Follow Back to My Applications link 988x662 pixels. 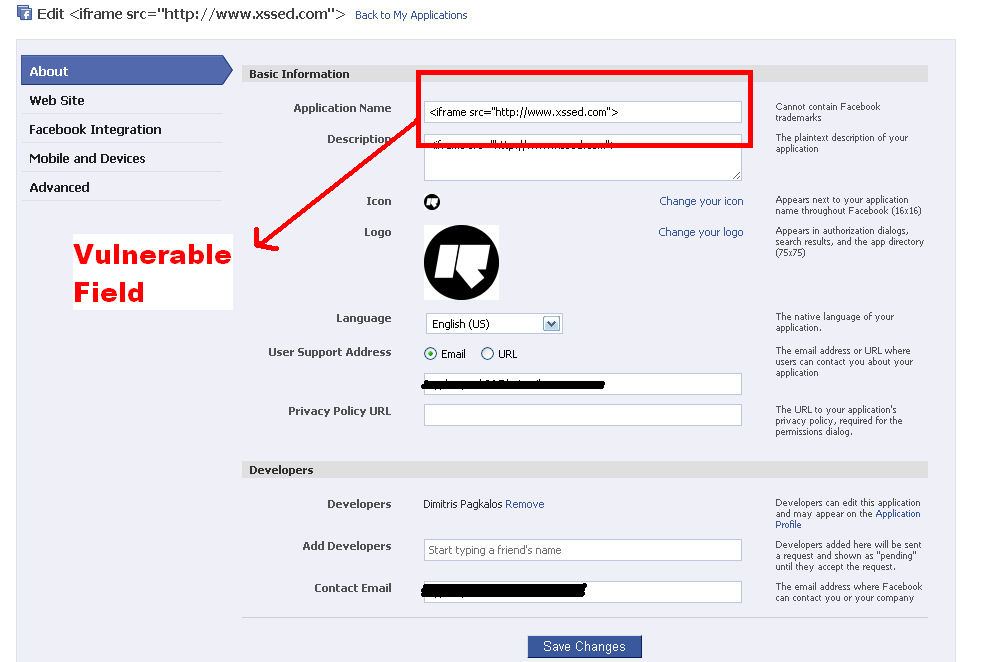411,15
